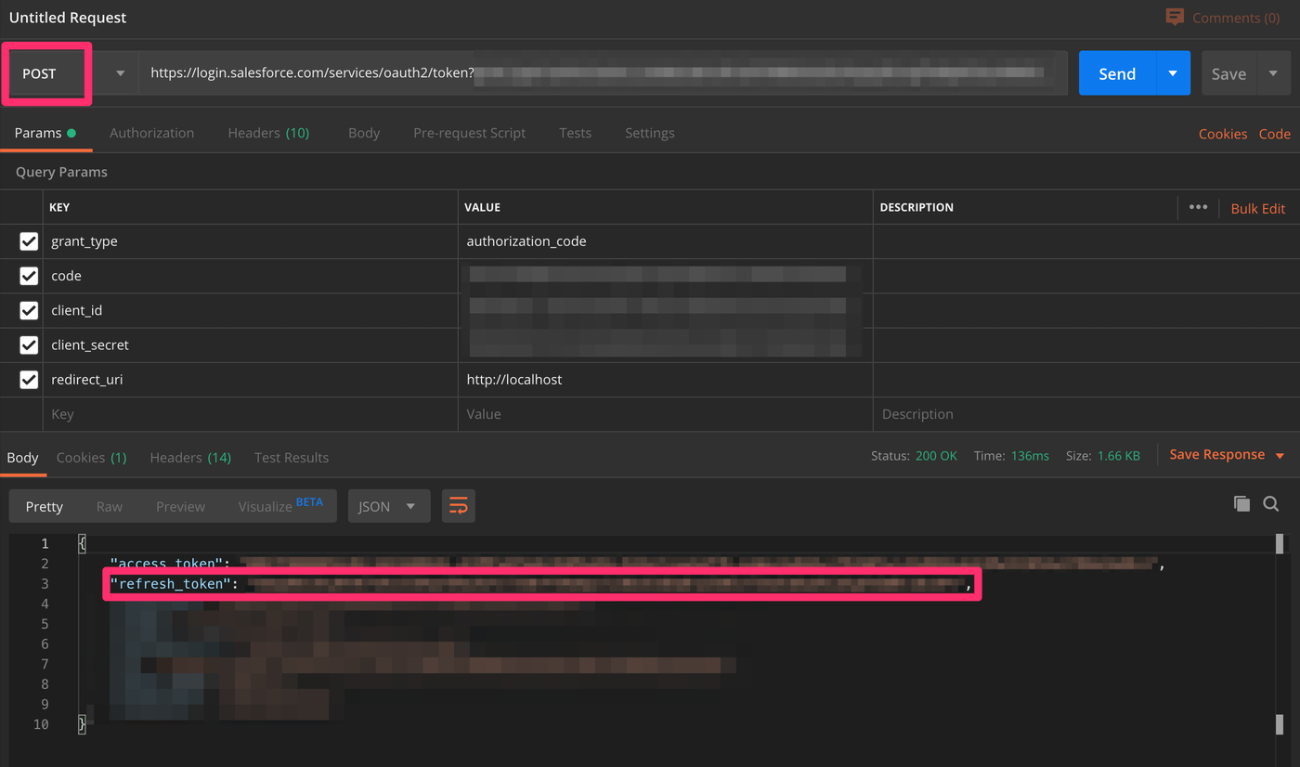Screen dimensions: 1300x767
Task: Click the wrap lines icon in response toolbar
Action: (458, 506)
